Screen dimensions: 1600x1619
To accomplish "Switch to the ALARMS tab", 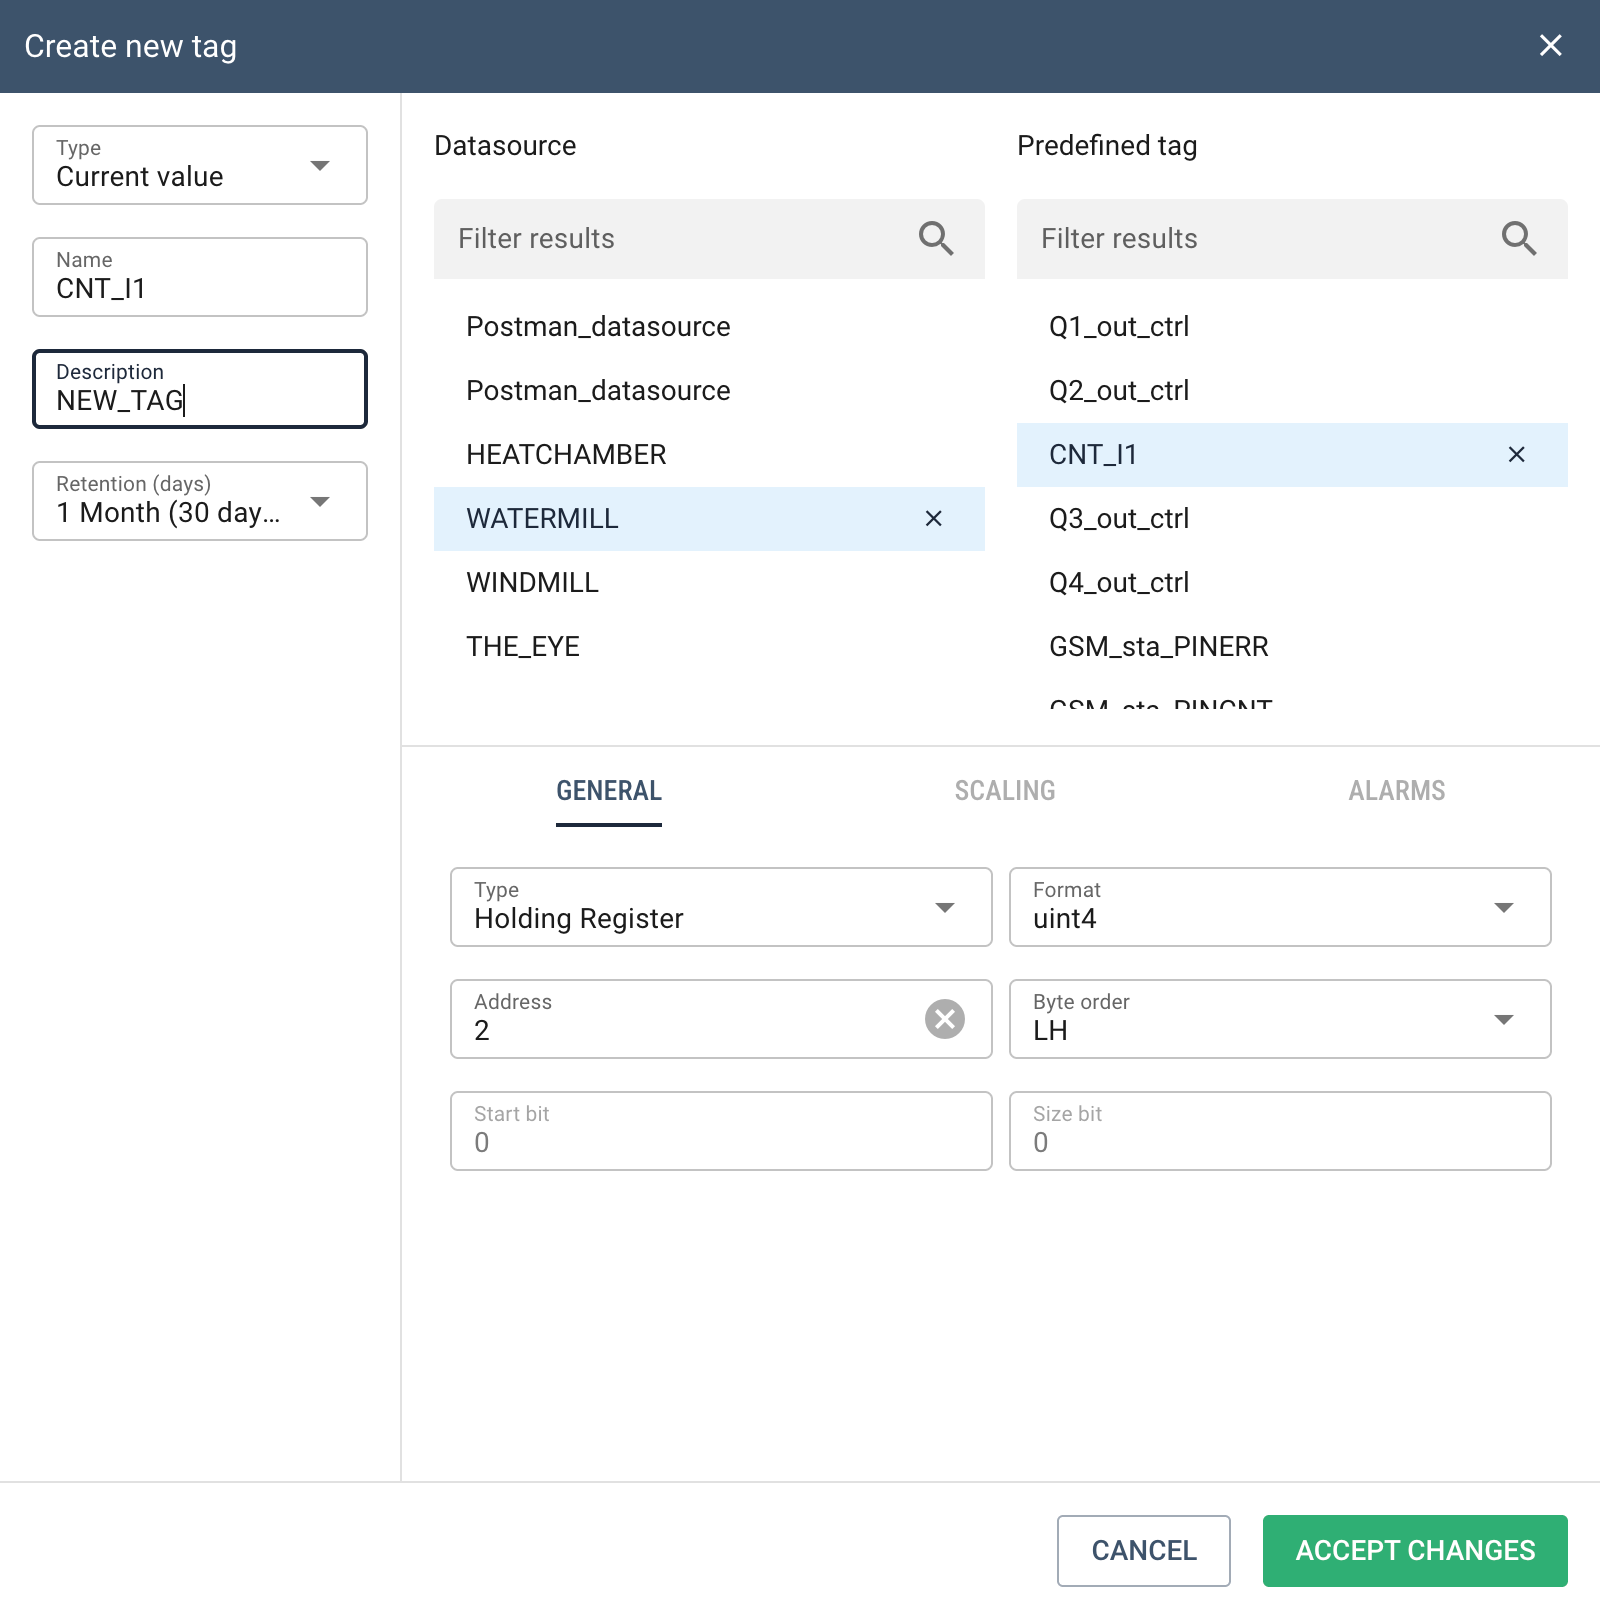I will tap(1397, 791).
